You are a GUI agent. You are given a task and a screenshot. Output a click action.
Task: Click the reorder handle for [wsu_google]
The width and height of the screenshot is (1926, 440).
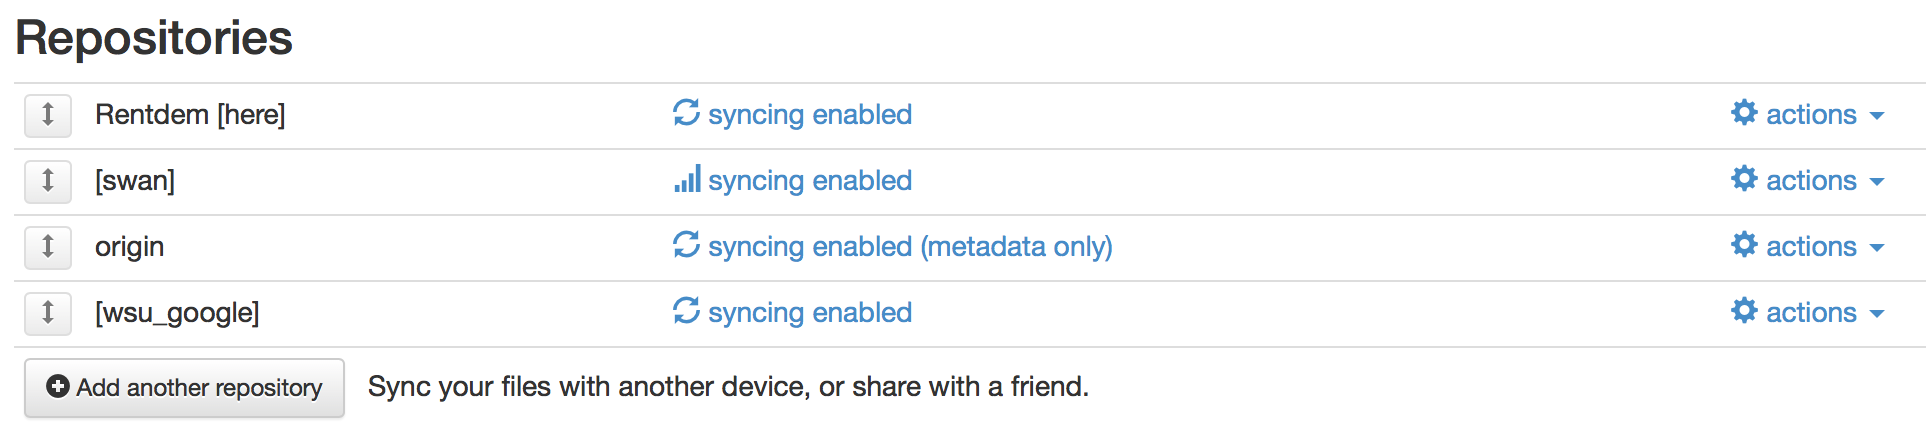tap(48, 313)
